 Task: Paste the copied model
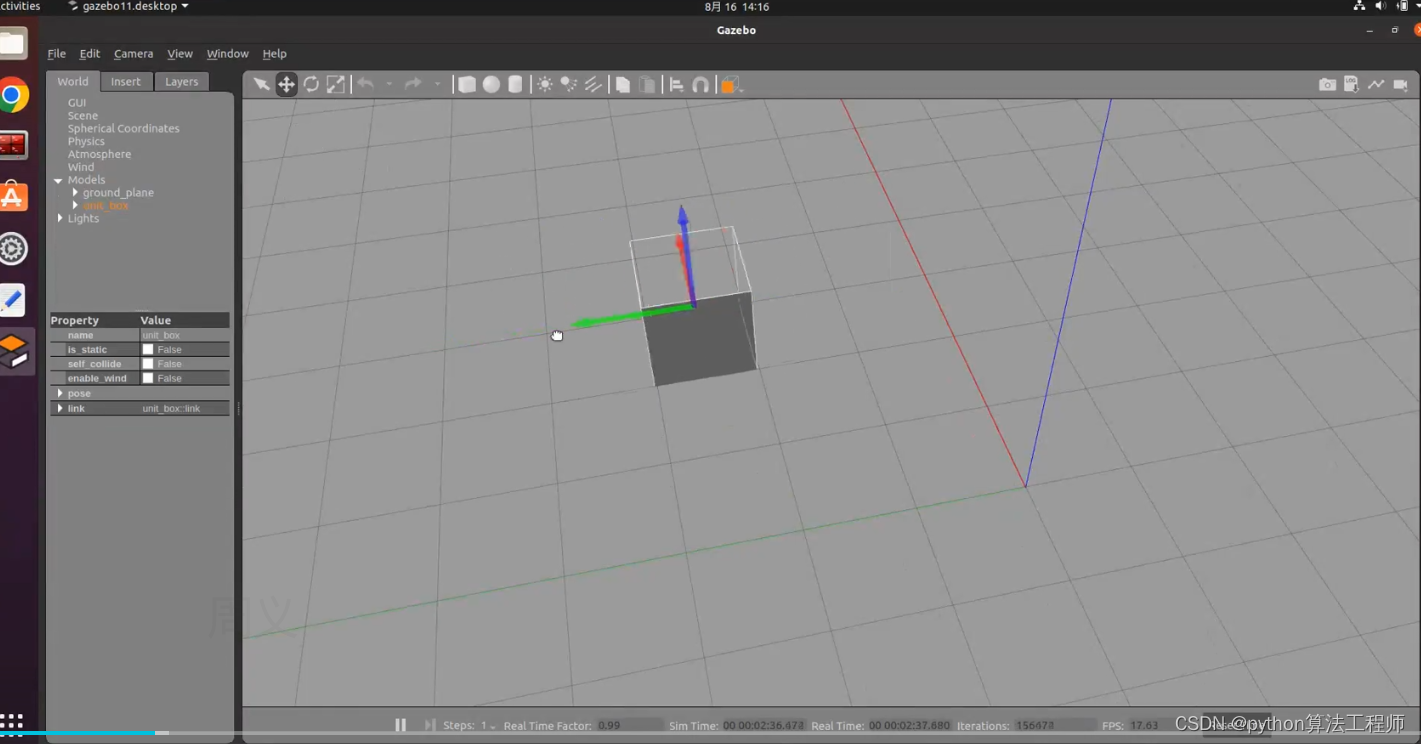click(x=647, y=85)
